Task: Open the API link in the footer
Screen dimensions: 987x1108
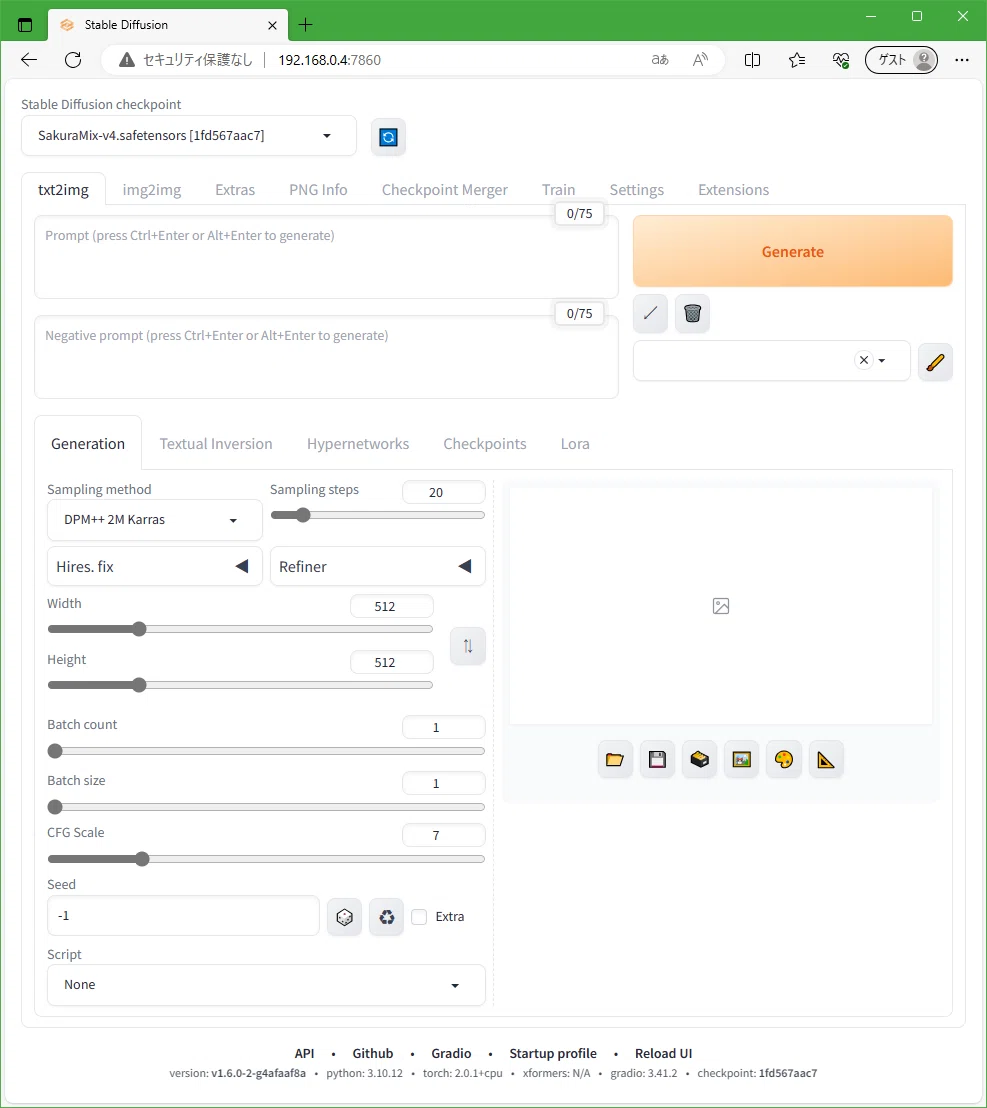Action: (305, 1054)
